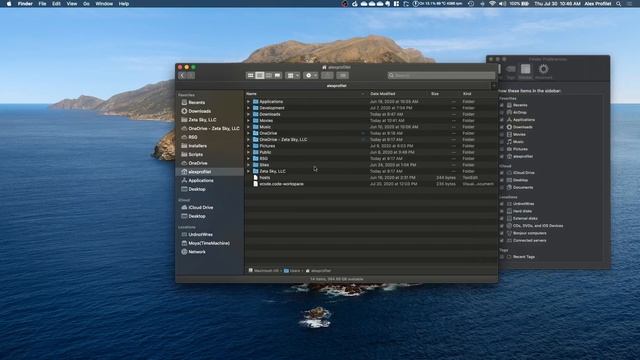Toggle Bonjour computers checkbox in Preferences
640x360 pixels.
tap(502, 233)
